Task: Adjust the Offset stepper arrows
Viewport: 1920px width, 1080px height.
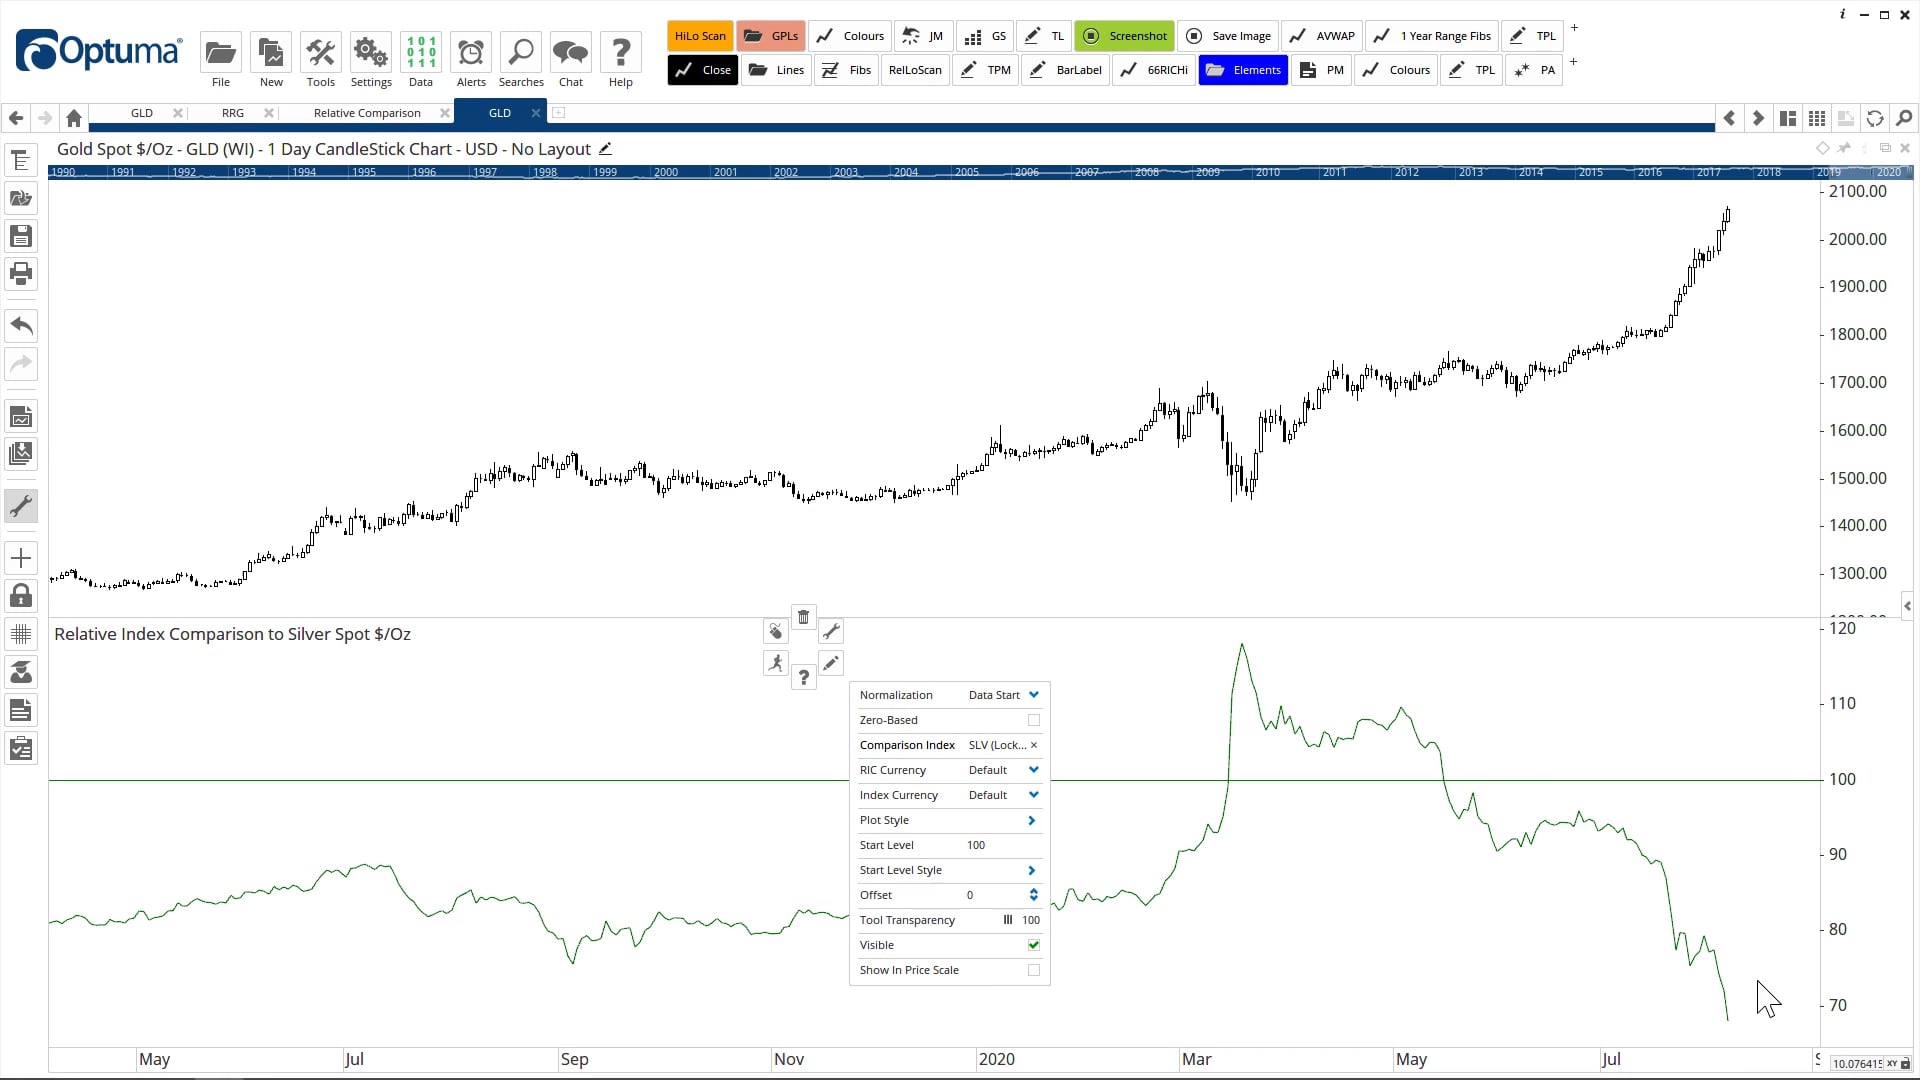Action: 1033,895
